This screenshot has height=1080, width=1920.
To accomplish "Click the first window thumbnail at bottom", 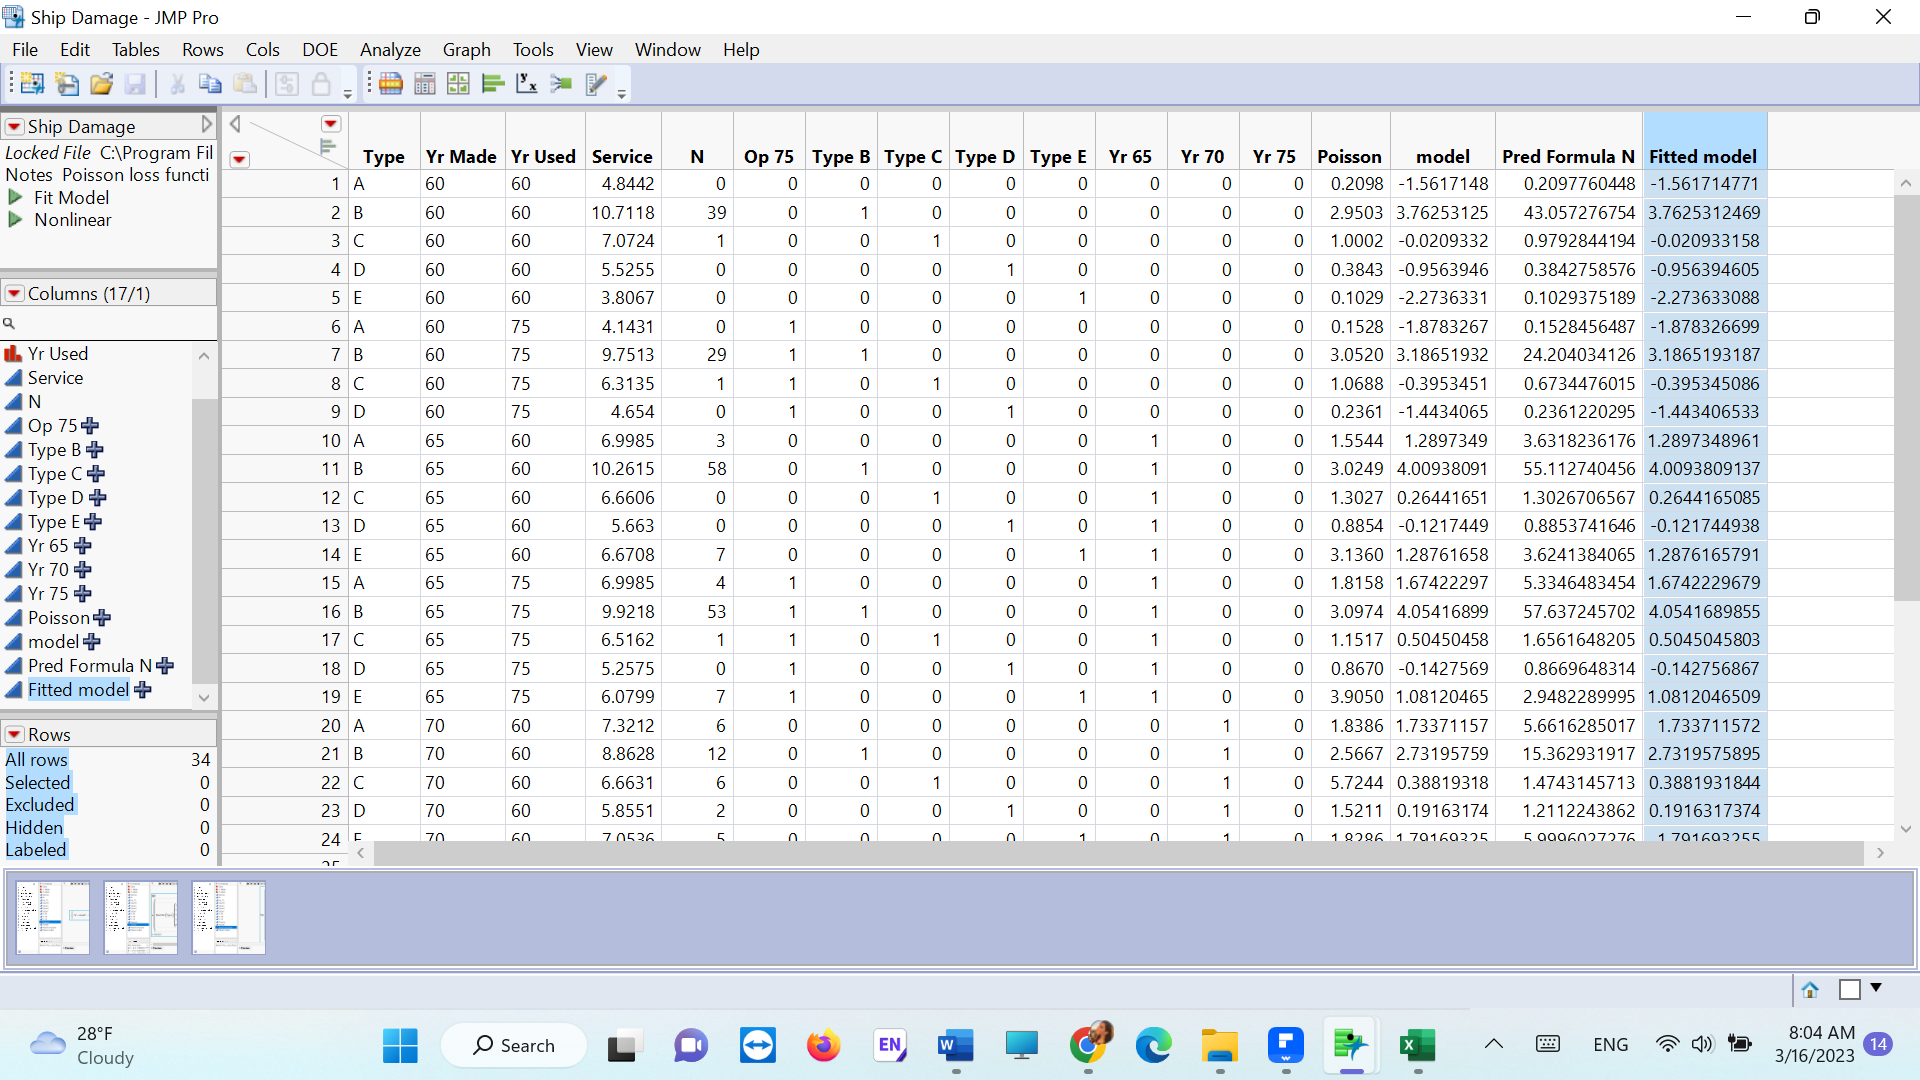I will point(53,917).
